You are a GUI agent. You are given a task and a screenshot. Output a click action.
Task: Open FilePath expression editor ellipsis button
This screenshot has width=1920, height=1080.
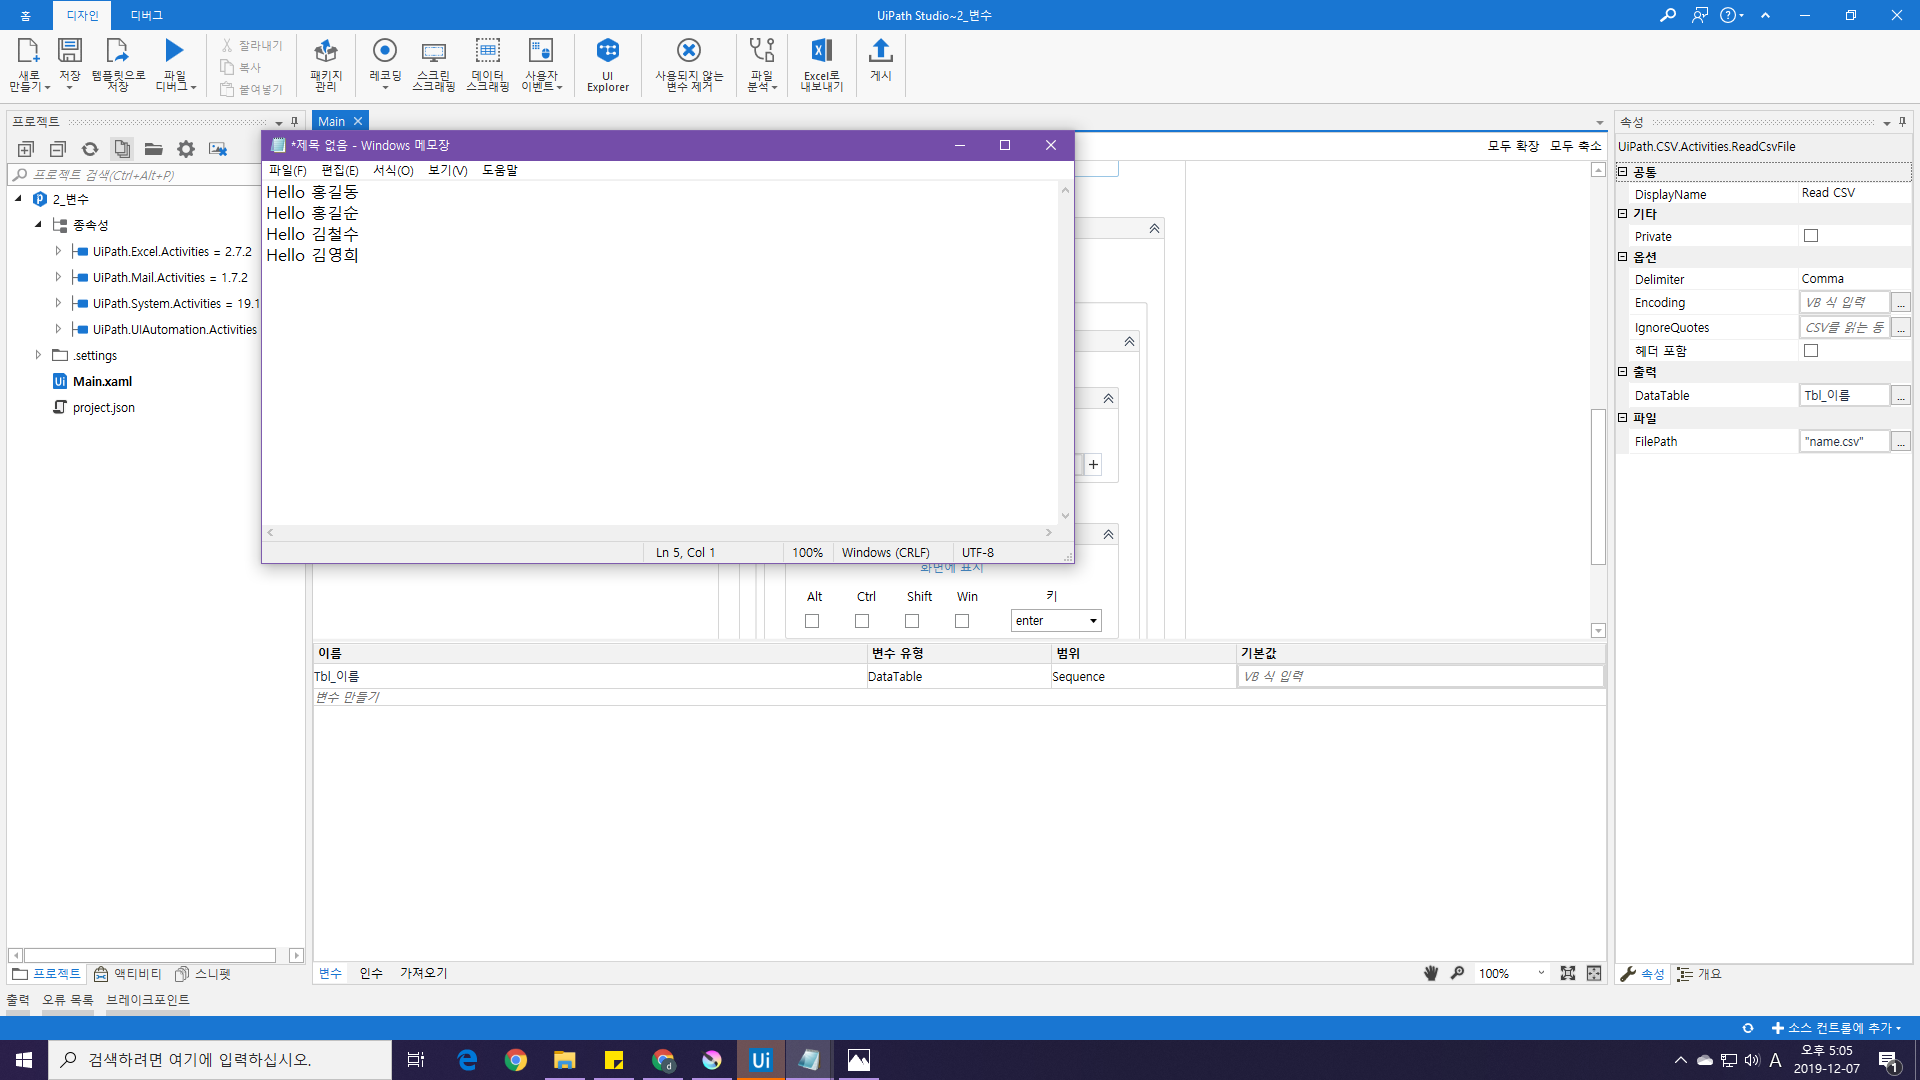click(1901, 442)
